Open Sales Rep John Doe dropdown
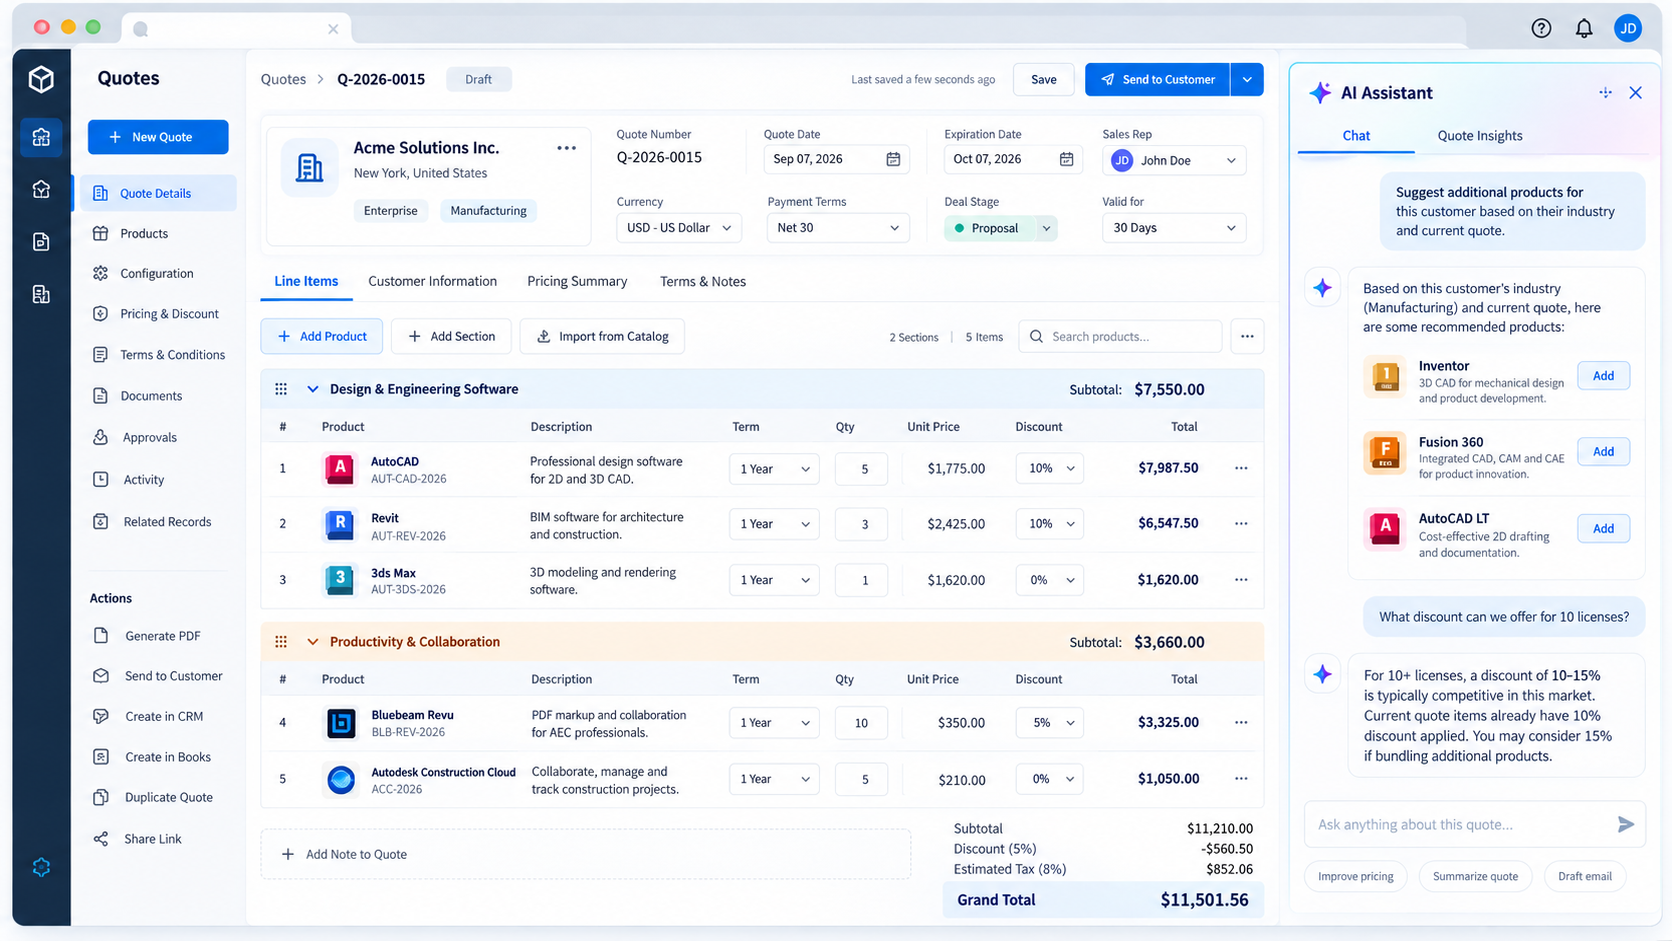The height and width of the screenshot is (941, 1672). click(1174, 160)
